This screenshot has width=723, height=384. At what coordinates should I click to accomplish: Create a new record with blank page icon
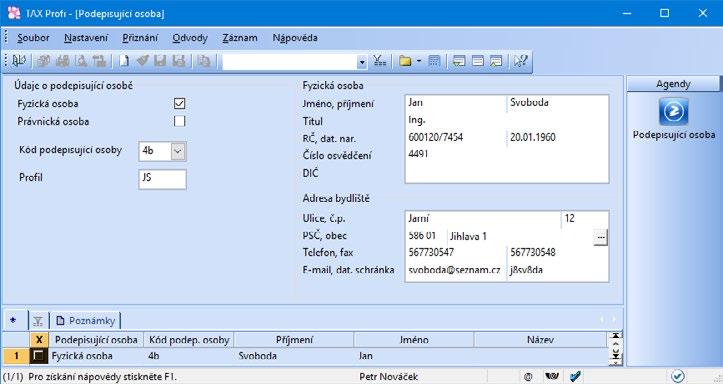[x=124, y=61]
